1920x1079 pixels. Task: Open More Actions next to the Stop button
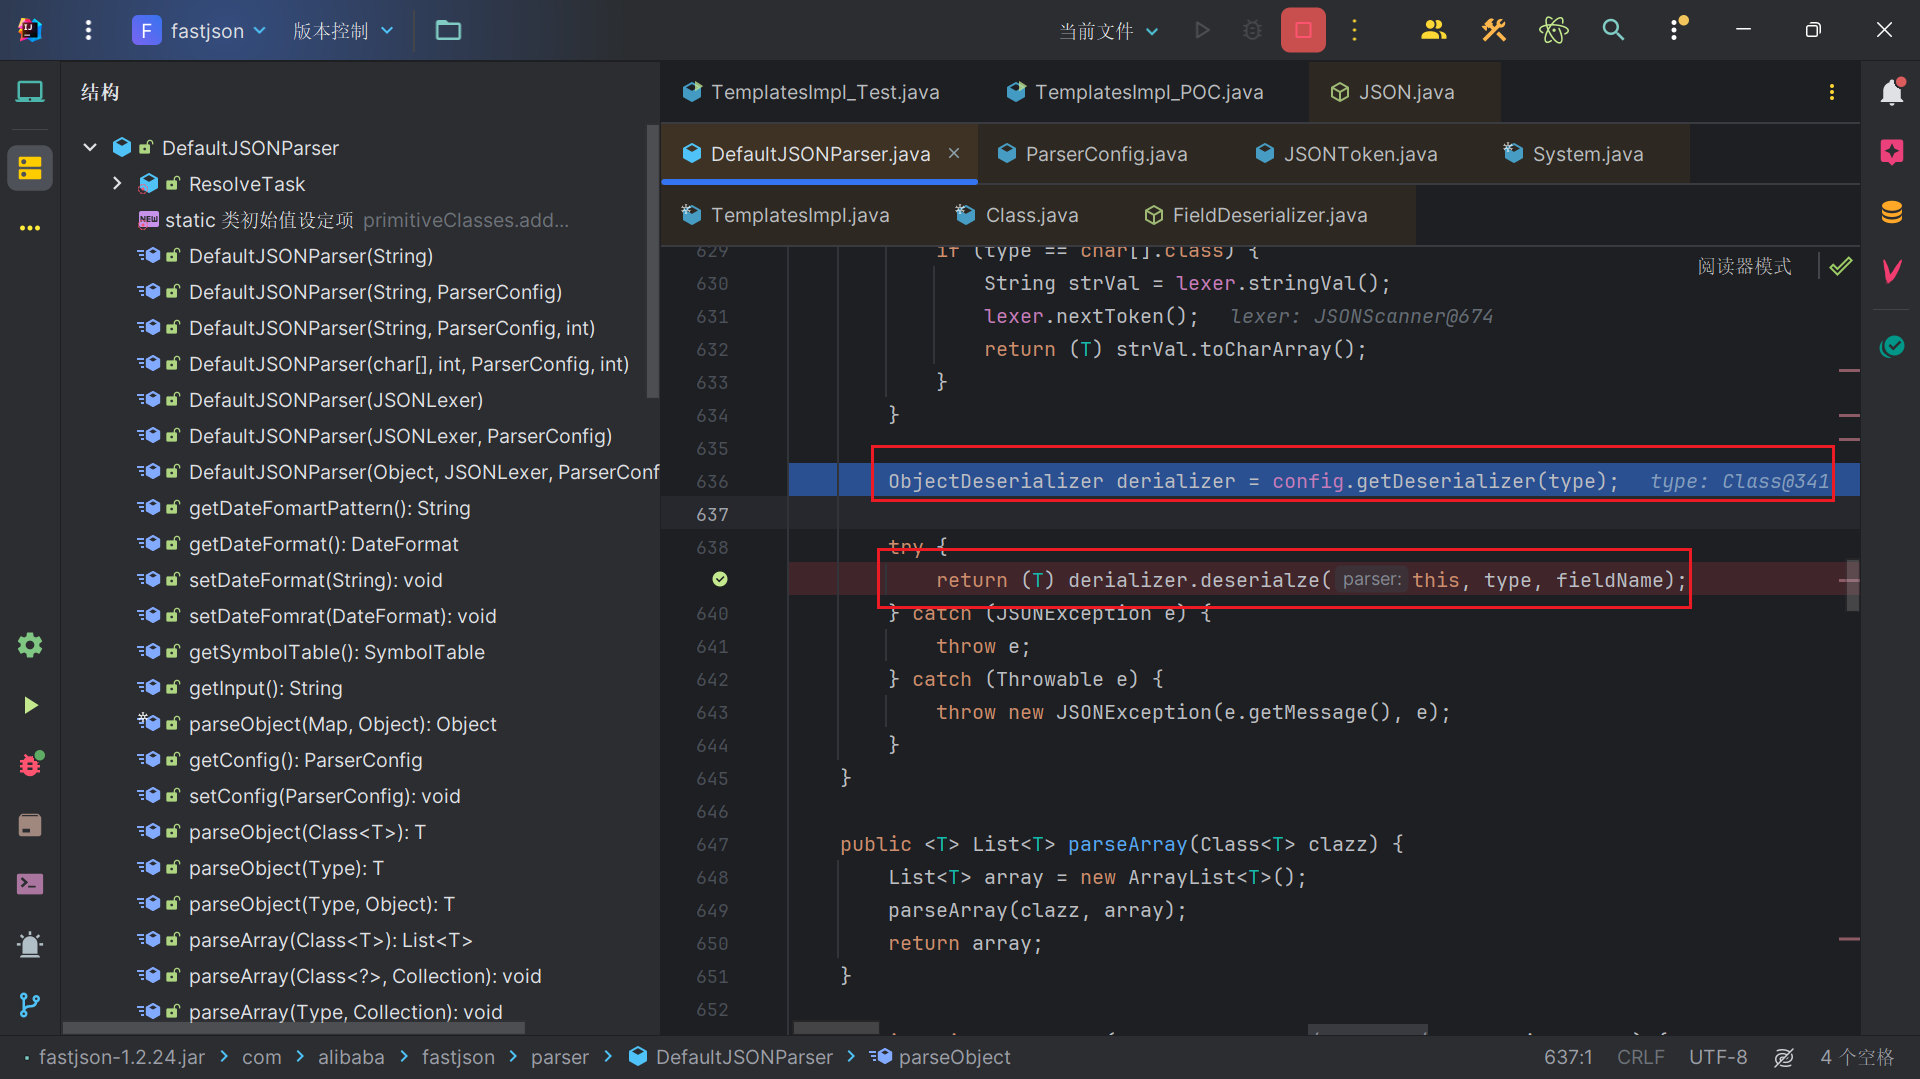pyautogui.click(x=1355, y=30)
